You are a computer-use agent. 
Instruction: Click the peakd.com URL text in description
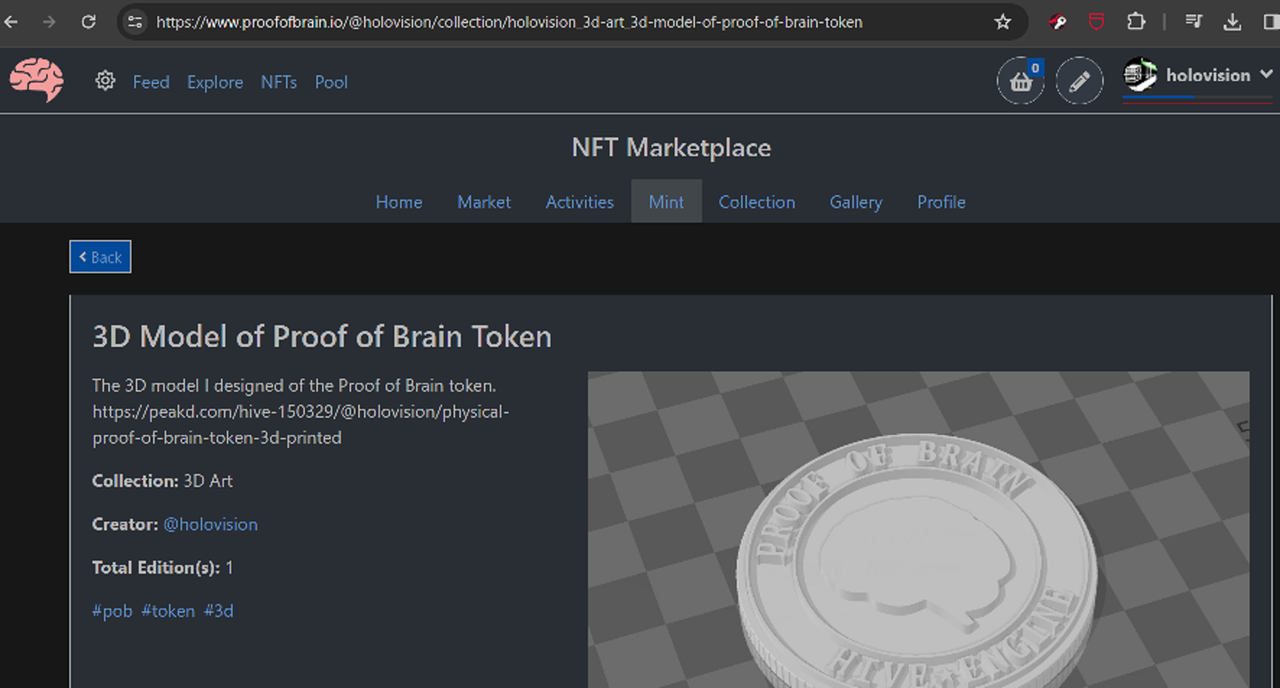coord(301,424)
